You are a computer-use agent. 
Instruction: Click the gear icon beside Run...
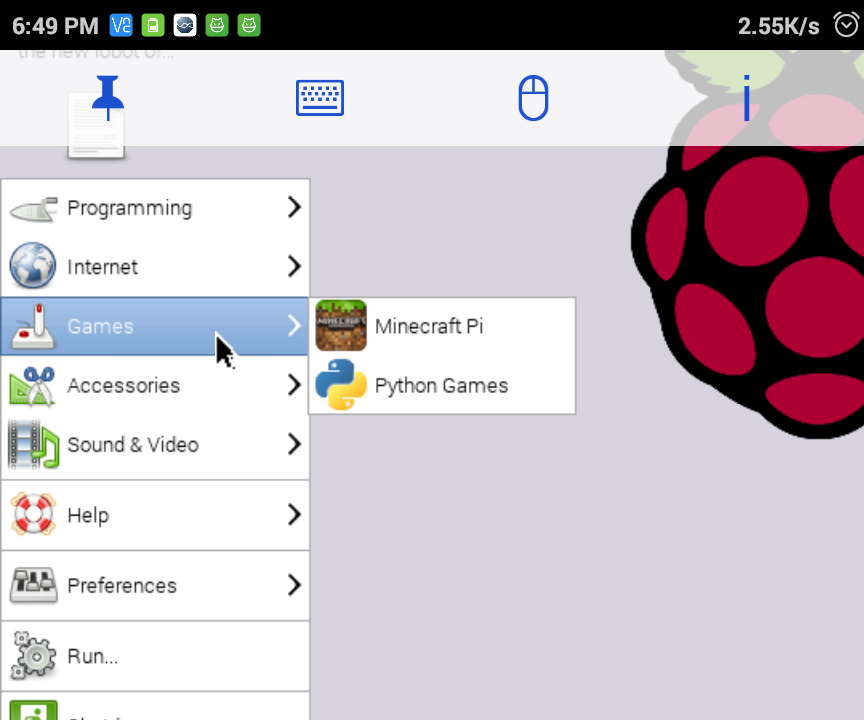coord(33,657)
